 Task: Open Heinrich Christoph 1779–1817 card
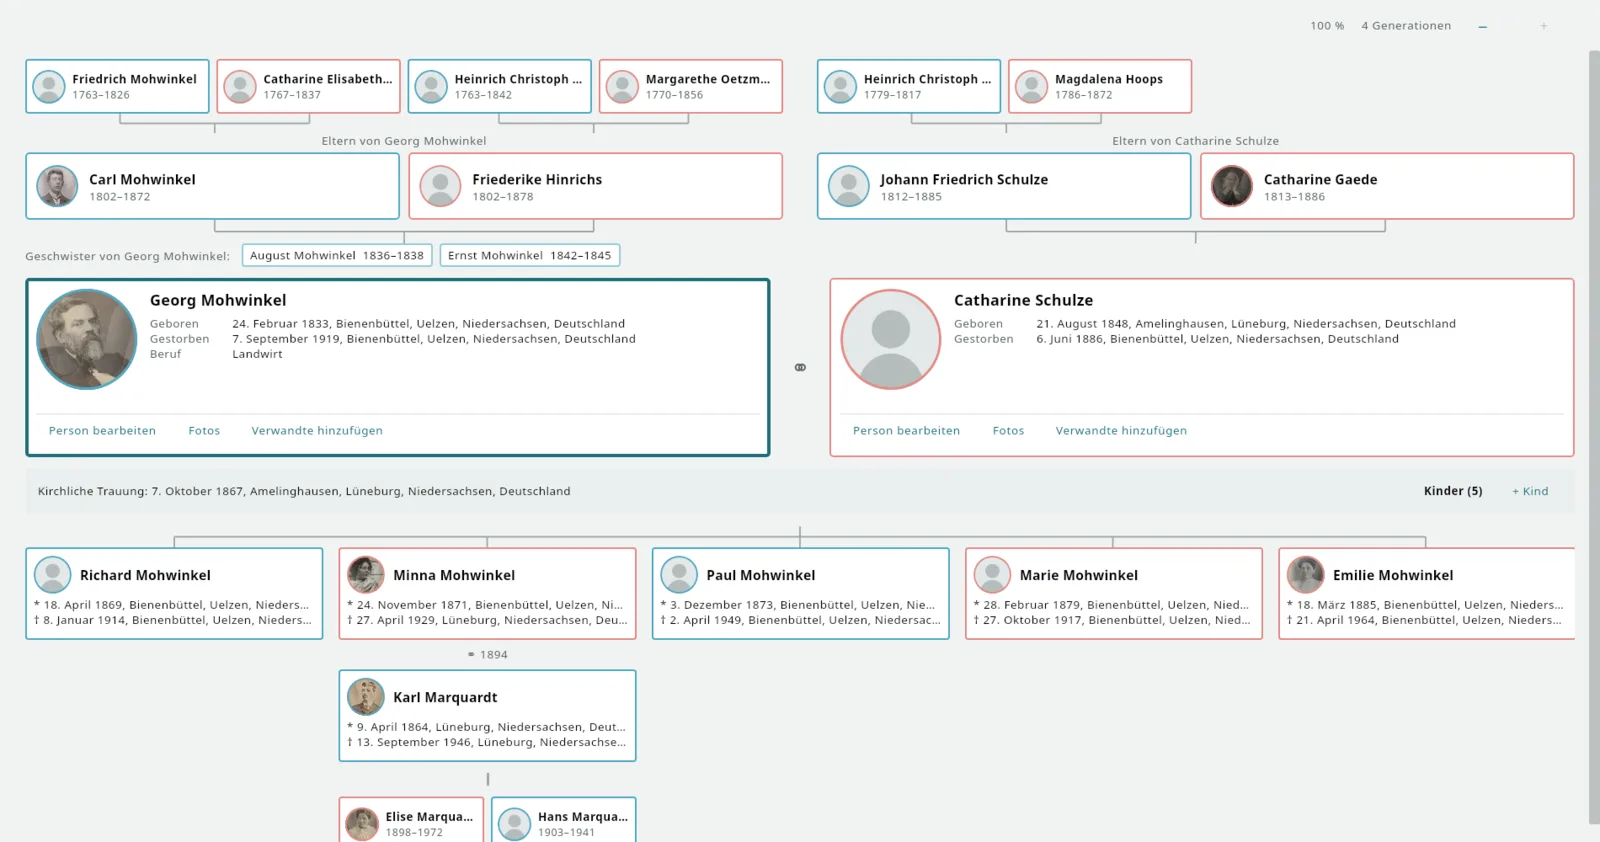click(x=909, y=86)
